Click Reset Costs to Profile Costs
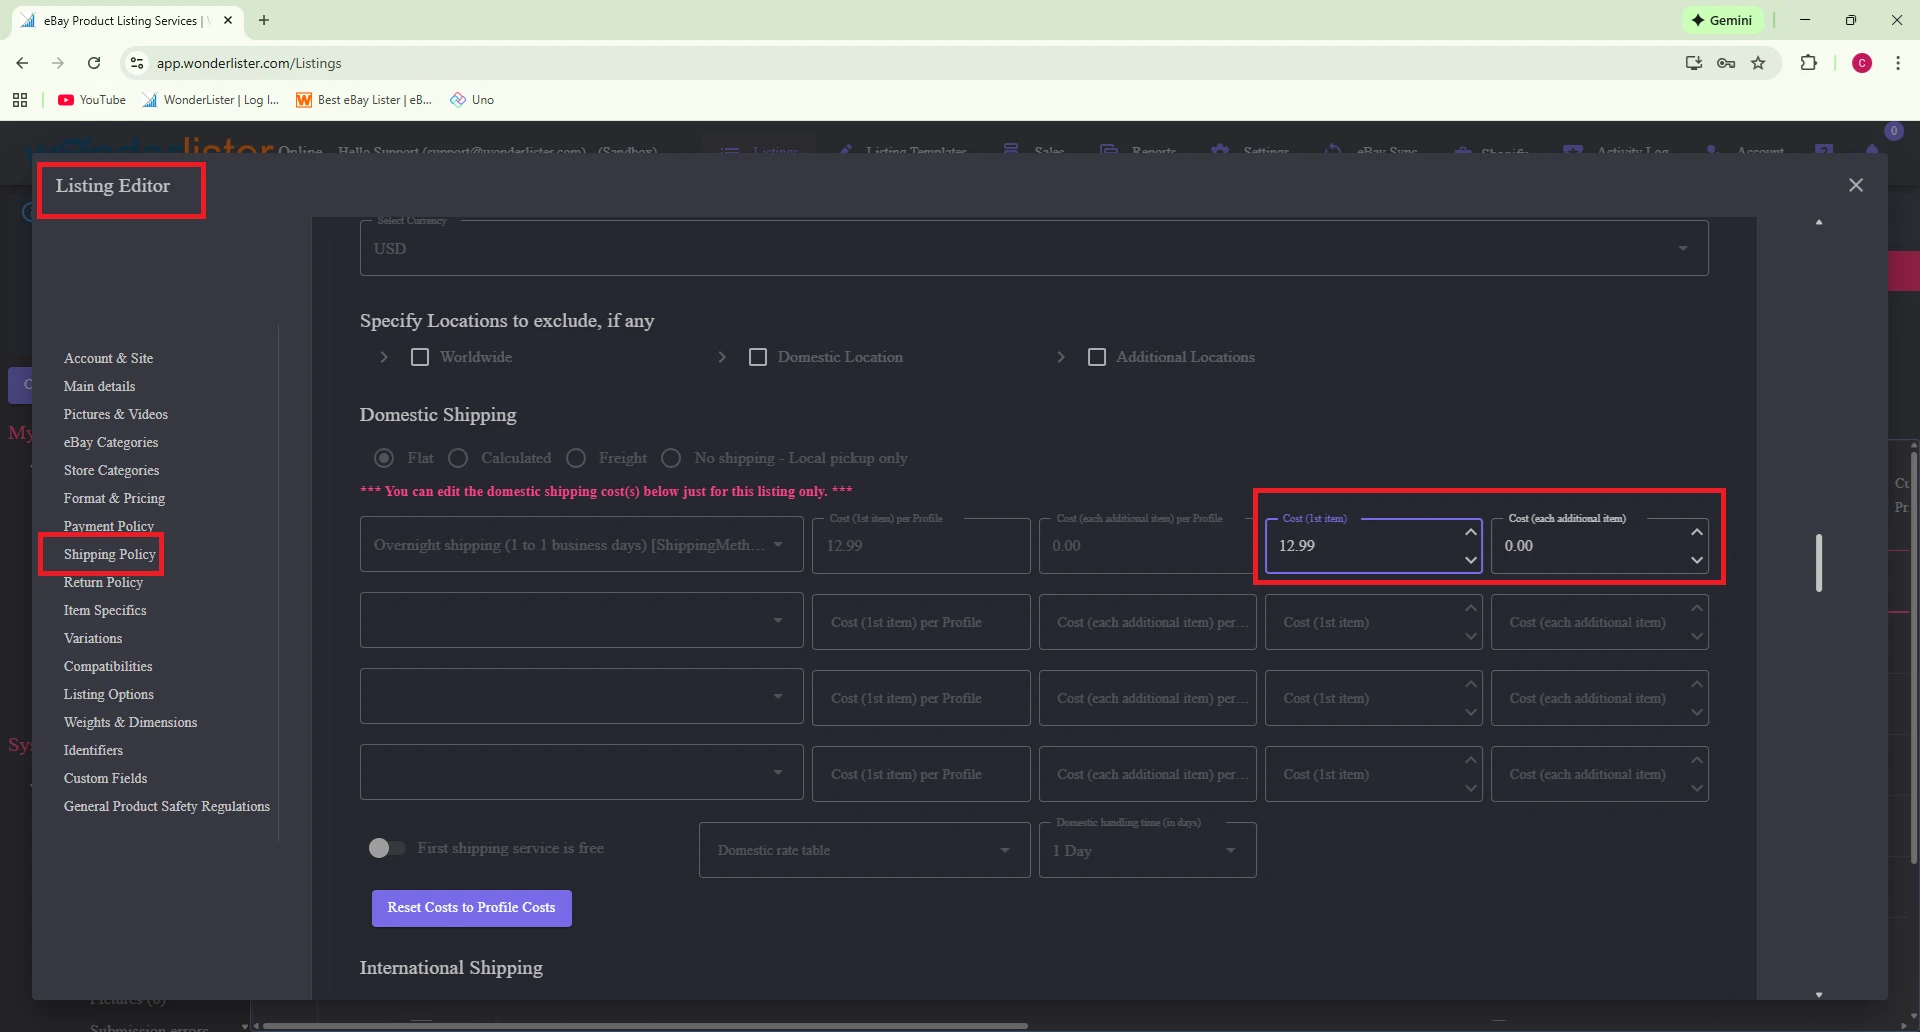Viewport: 1920px width, 1032px height. 471,907
